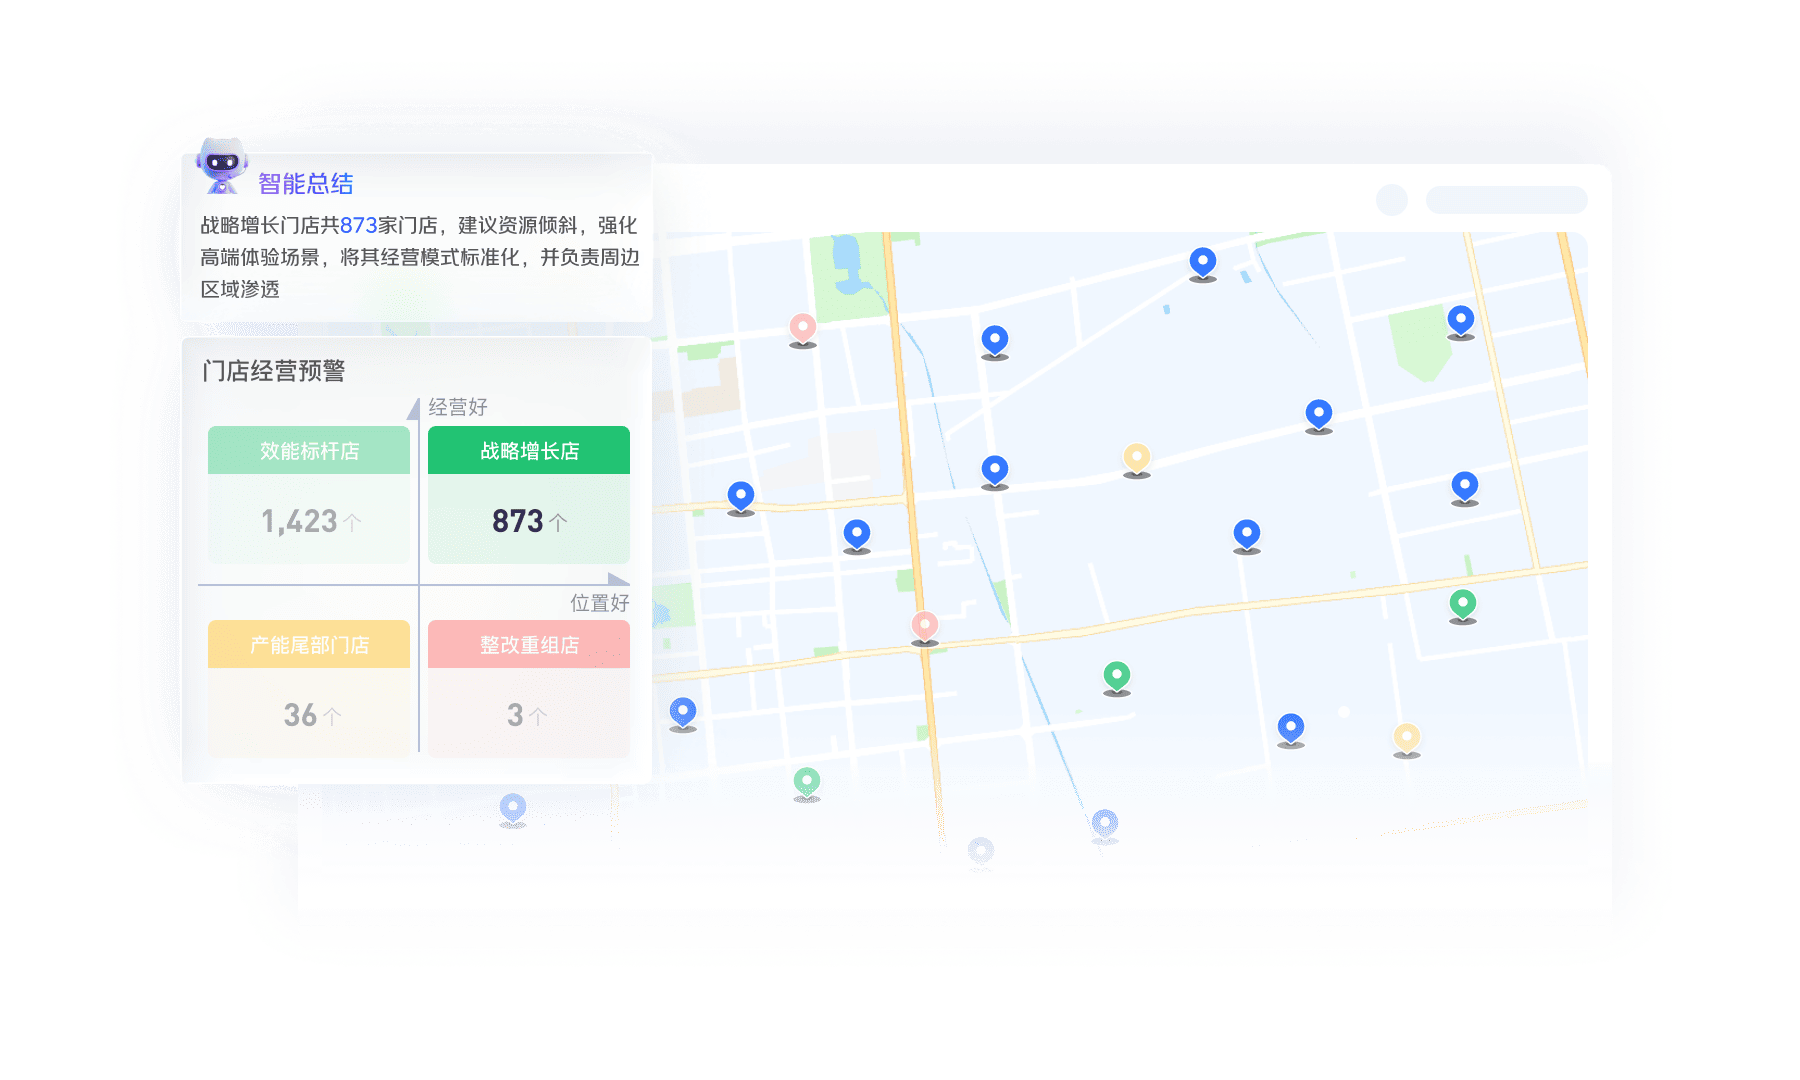Viewport: 1800px width, 1080px height.
Task: Select the 整改重组店 quadrant header
Action: (x=529, y=644)
